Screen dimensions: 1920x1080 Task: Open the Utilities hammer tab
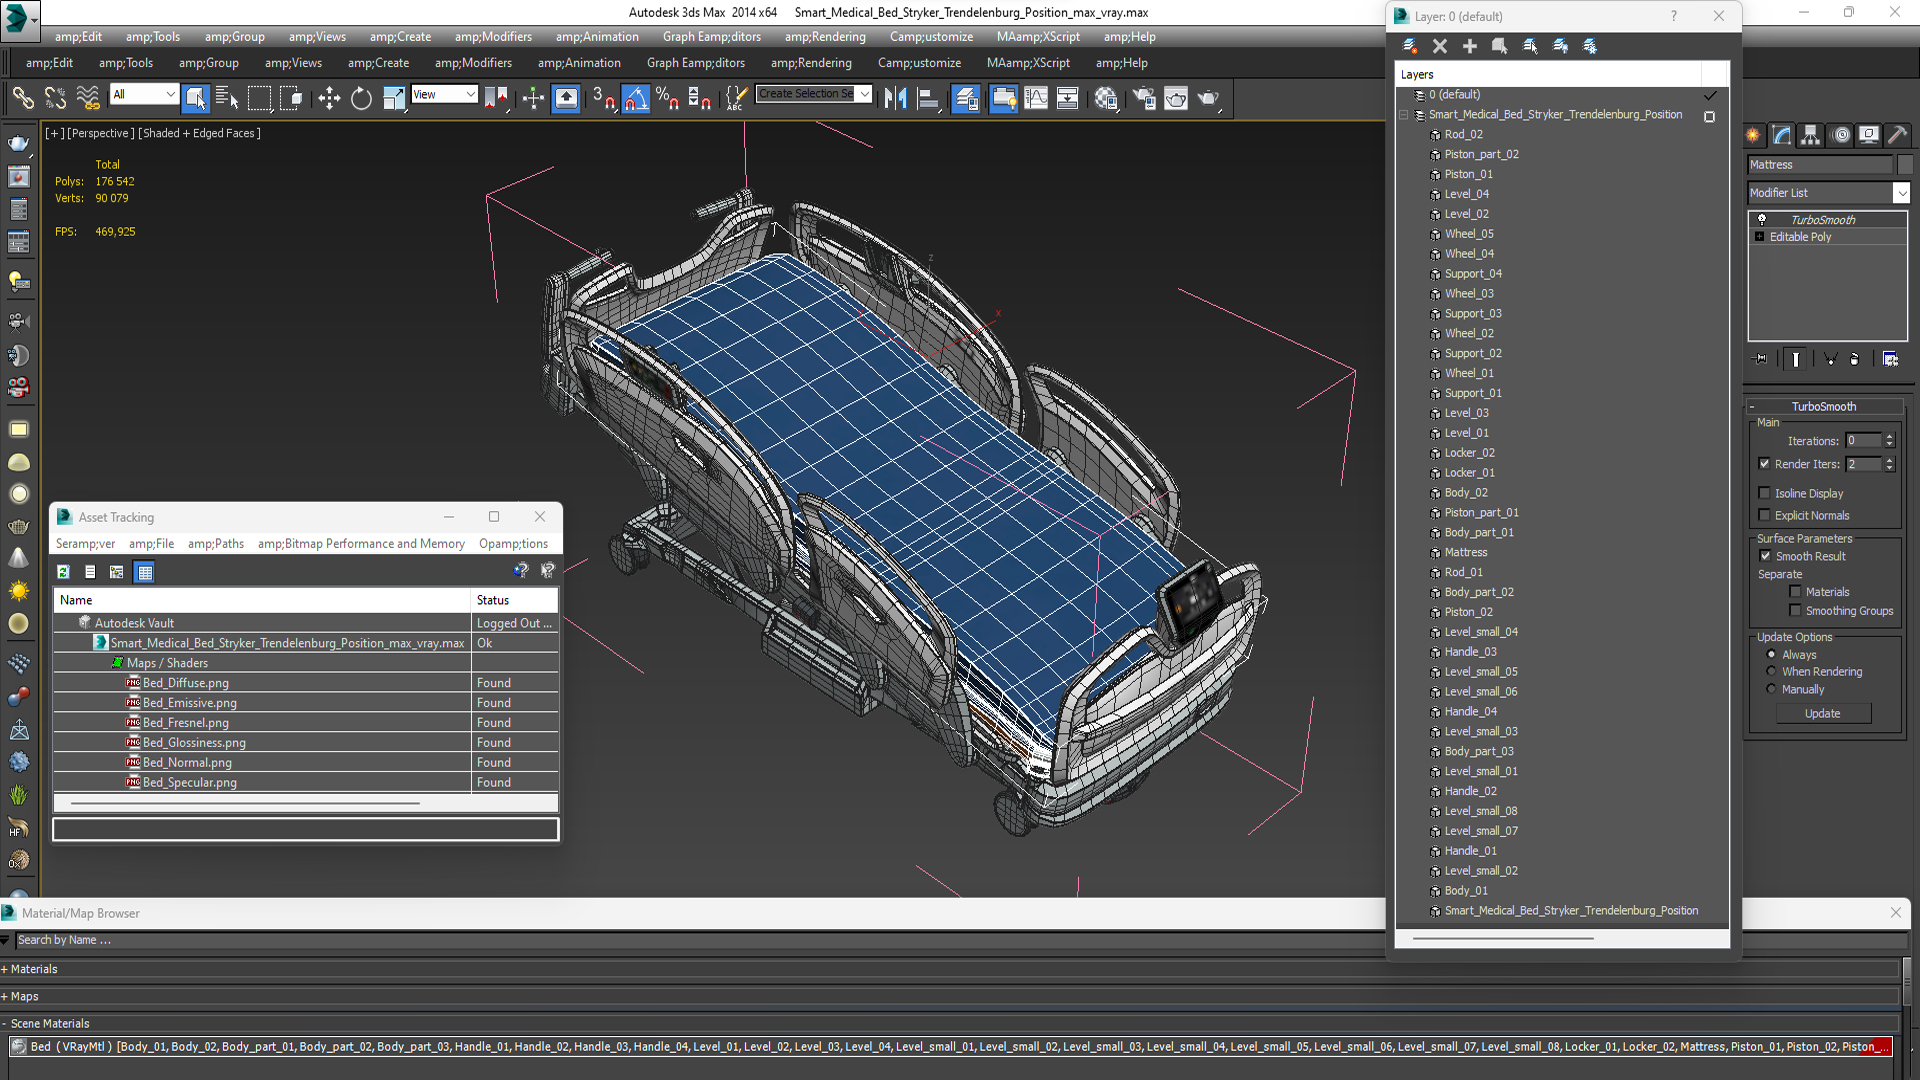(1897, 135)
